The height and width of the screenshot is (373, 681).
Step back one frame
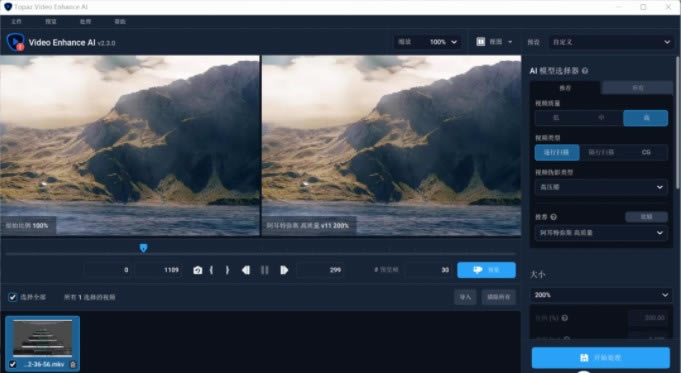pos(246,270)
